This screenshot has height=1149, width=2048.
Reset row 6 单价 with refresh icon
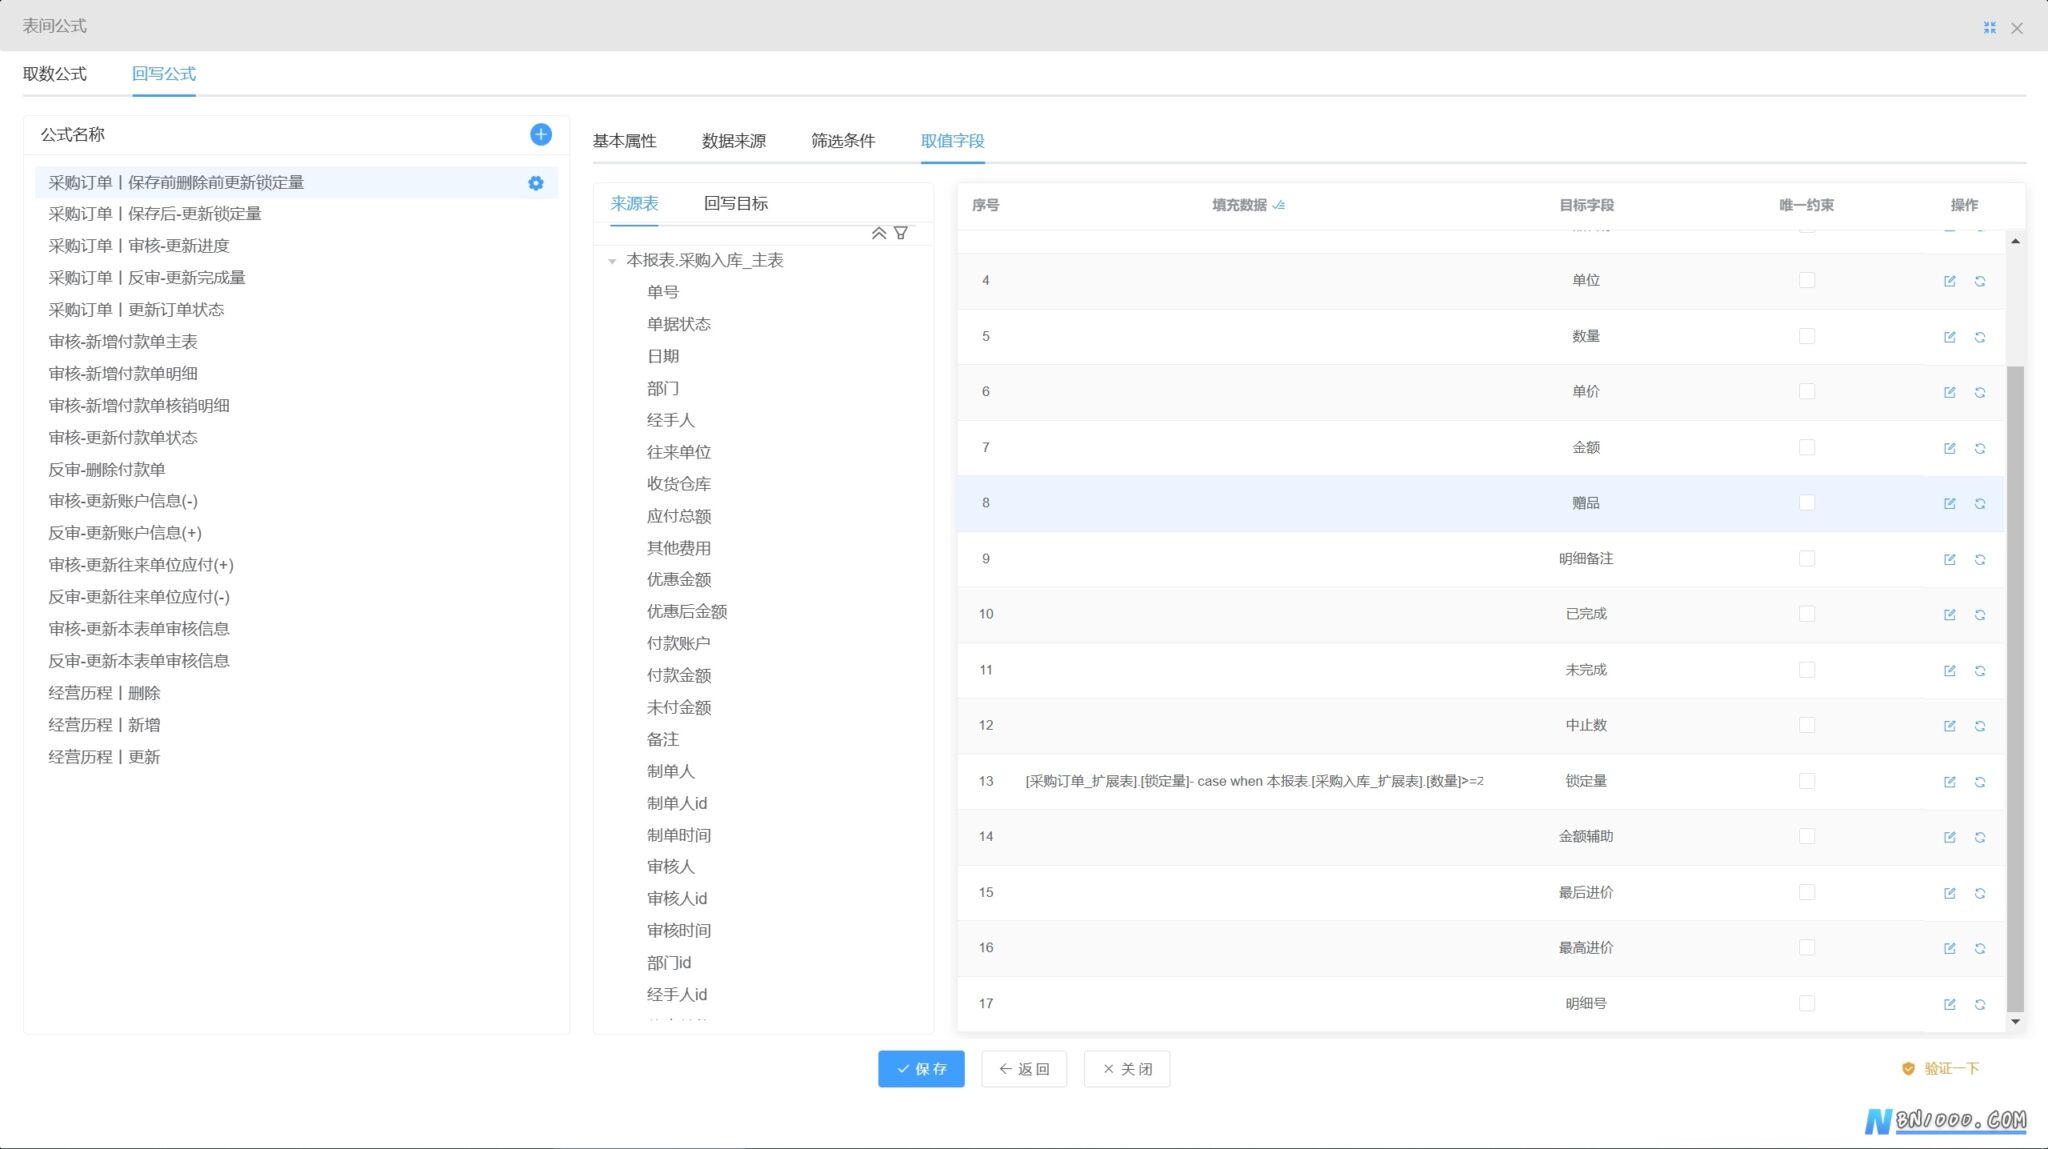(1980, 392)
